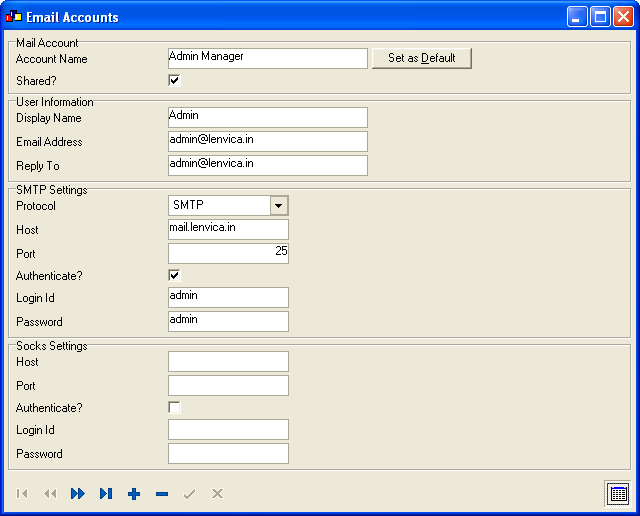640x516 pixels.
Task: Toggle grid view icon at bottom right
Action: tap(618, 494)
